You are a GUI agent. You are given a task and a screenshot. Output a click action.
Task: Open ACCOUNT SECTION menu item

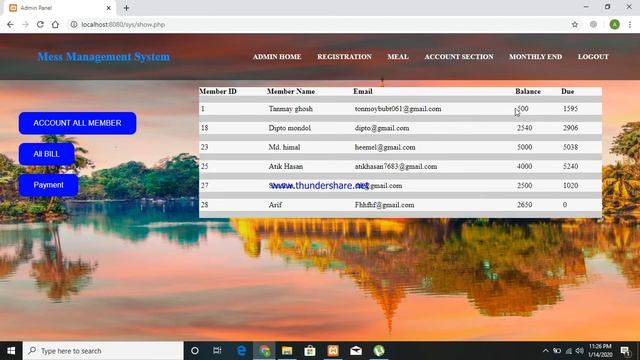coord(459,57)
